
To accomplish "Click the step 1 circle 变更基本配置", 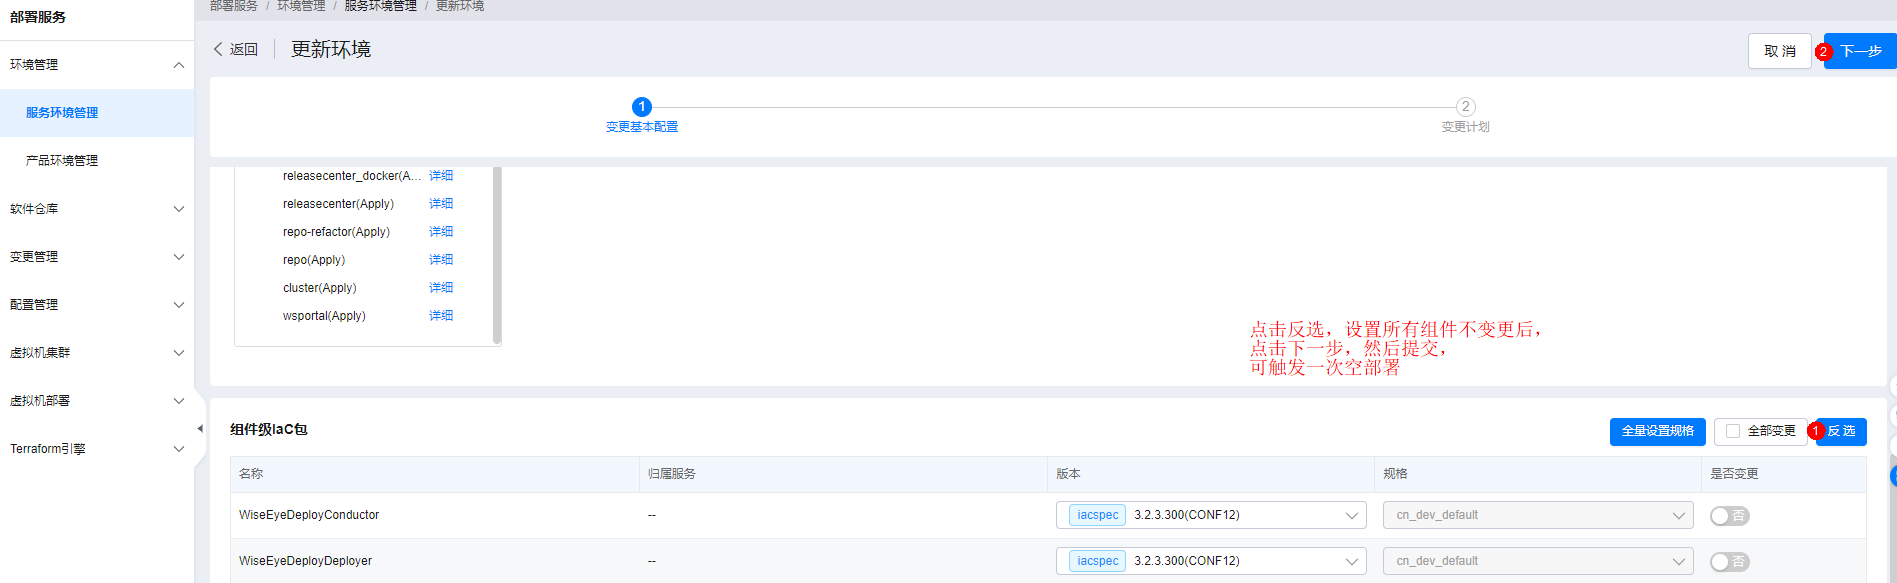I will point(642,107).
